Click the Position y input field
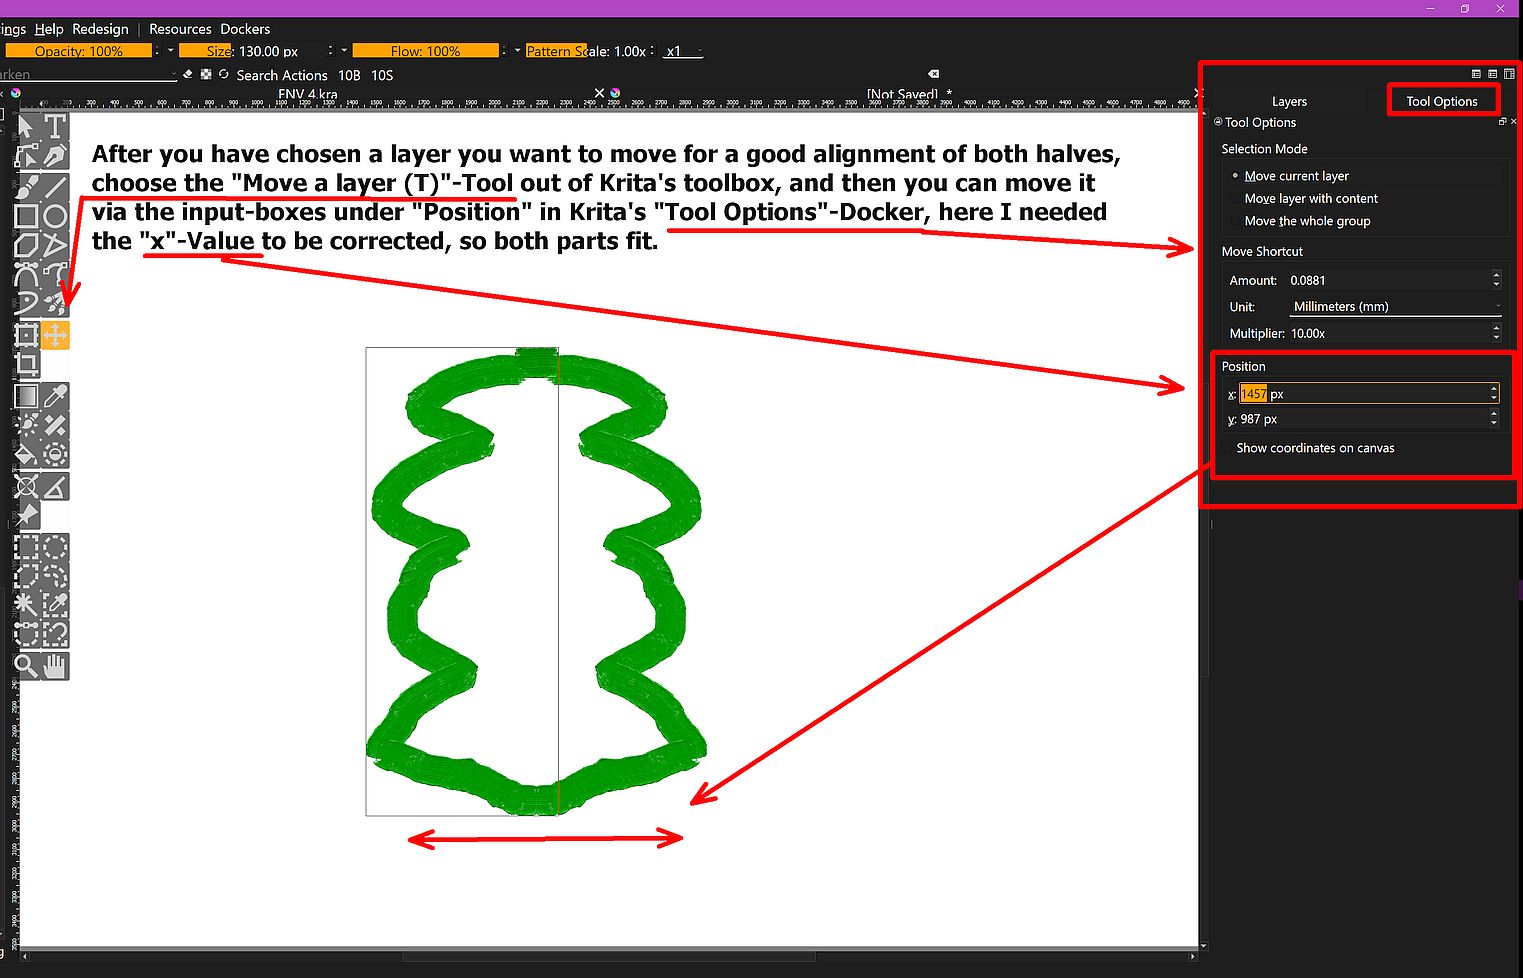Viewport: 1523px width, 978px height. click(x=1360, y=420)
